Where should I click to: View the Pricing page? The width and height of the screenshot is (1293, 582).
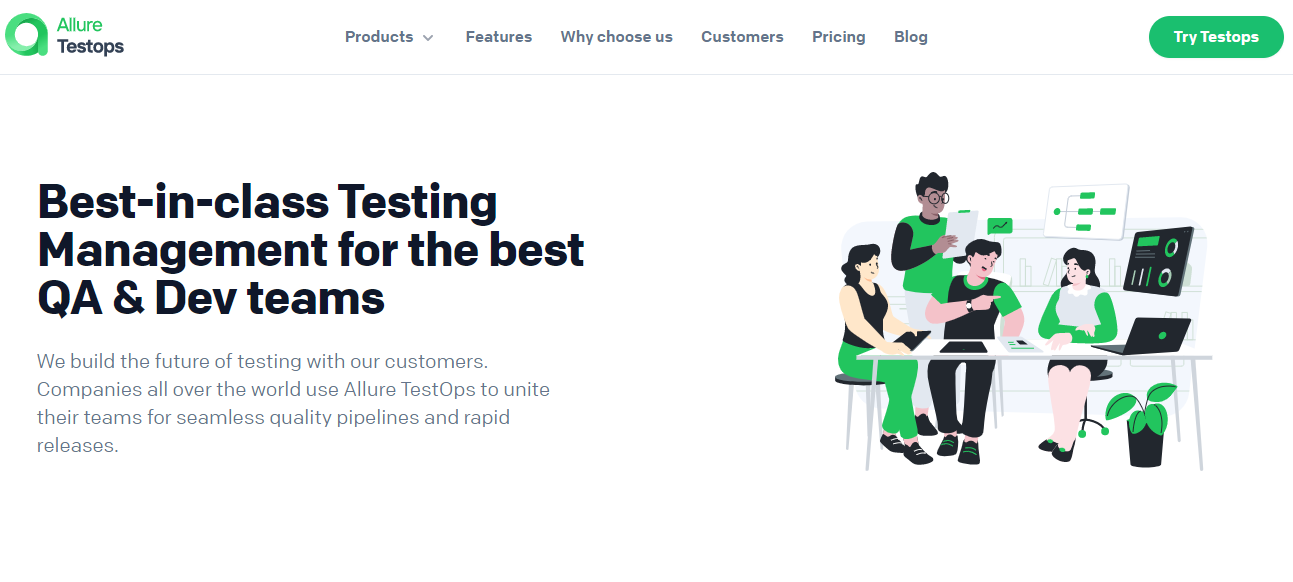839,37
